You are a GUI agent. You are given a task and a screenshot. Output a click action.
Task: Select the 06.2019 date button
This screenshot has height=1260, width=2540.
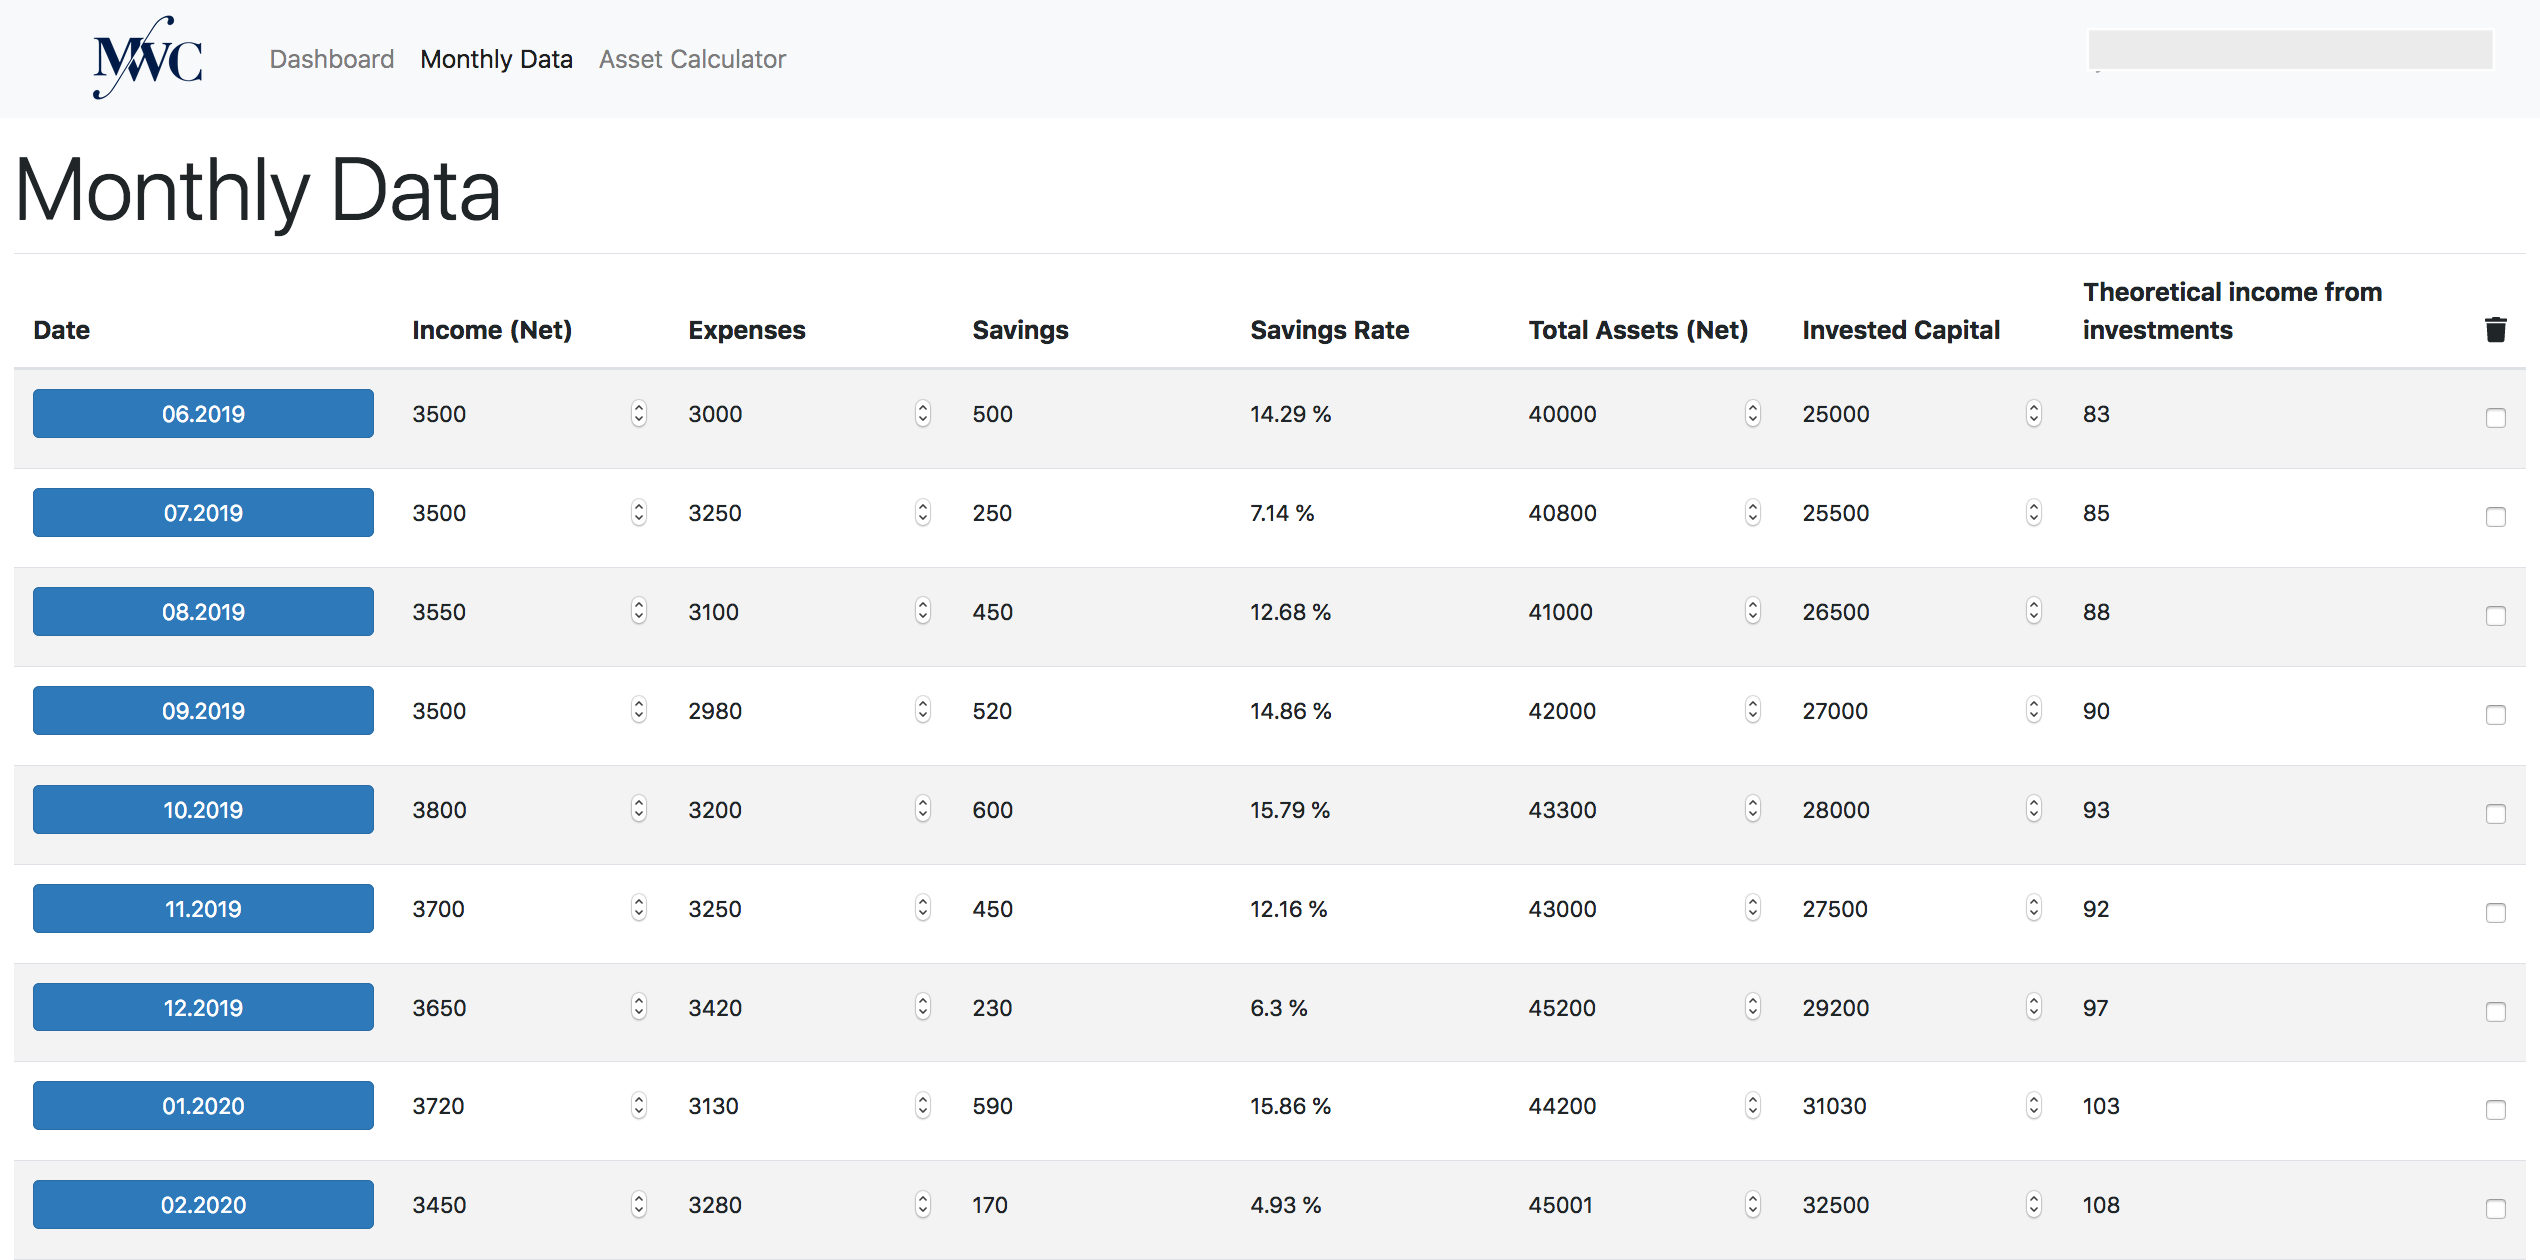coord(203,413)
